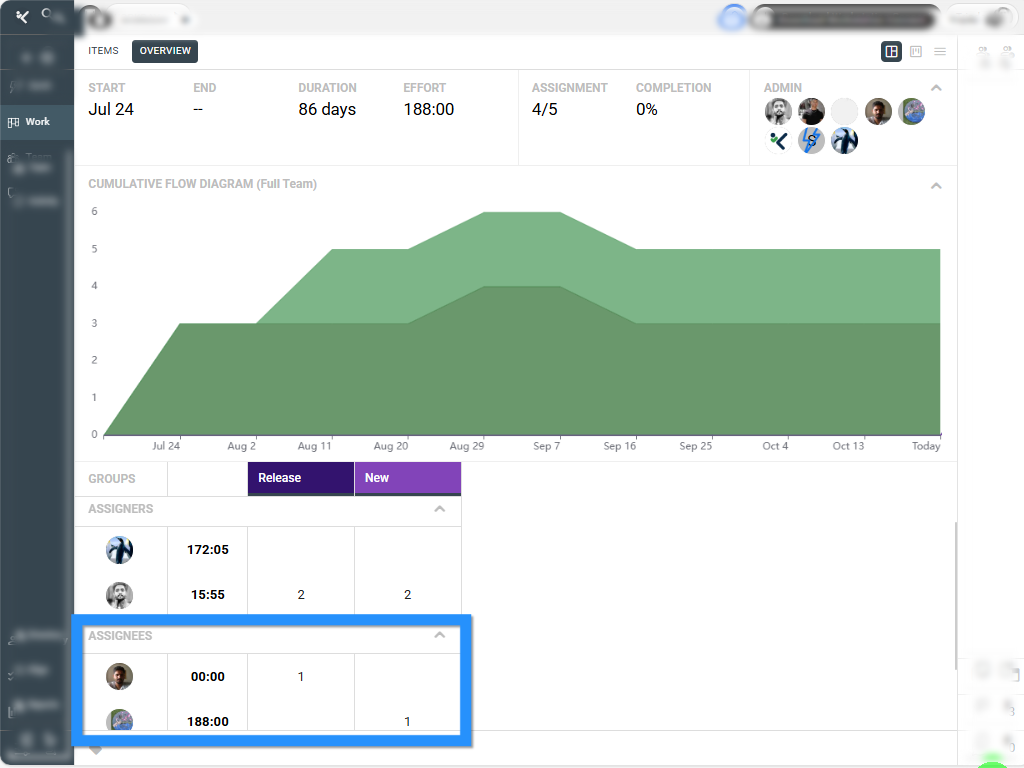1024x768 pixels.
Task: Click the search magnifier icon in sidebar header
Action: click(47, 14)
